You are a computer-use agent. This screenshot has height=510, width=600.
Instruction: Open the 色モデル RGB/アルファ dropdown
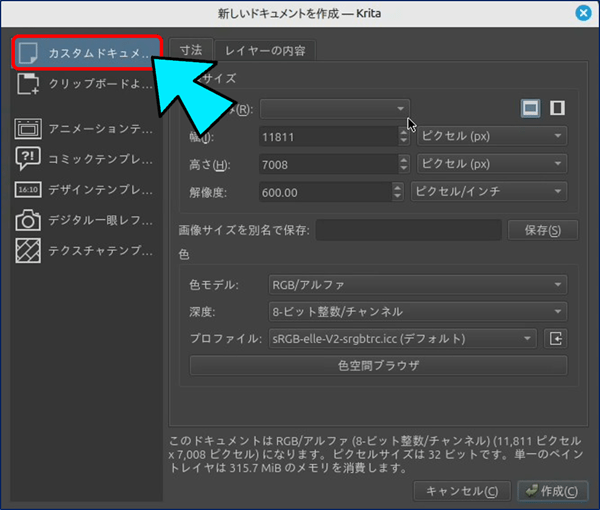417,286
